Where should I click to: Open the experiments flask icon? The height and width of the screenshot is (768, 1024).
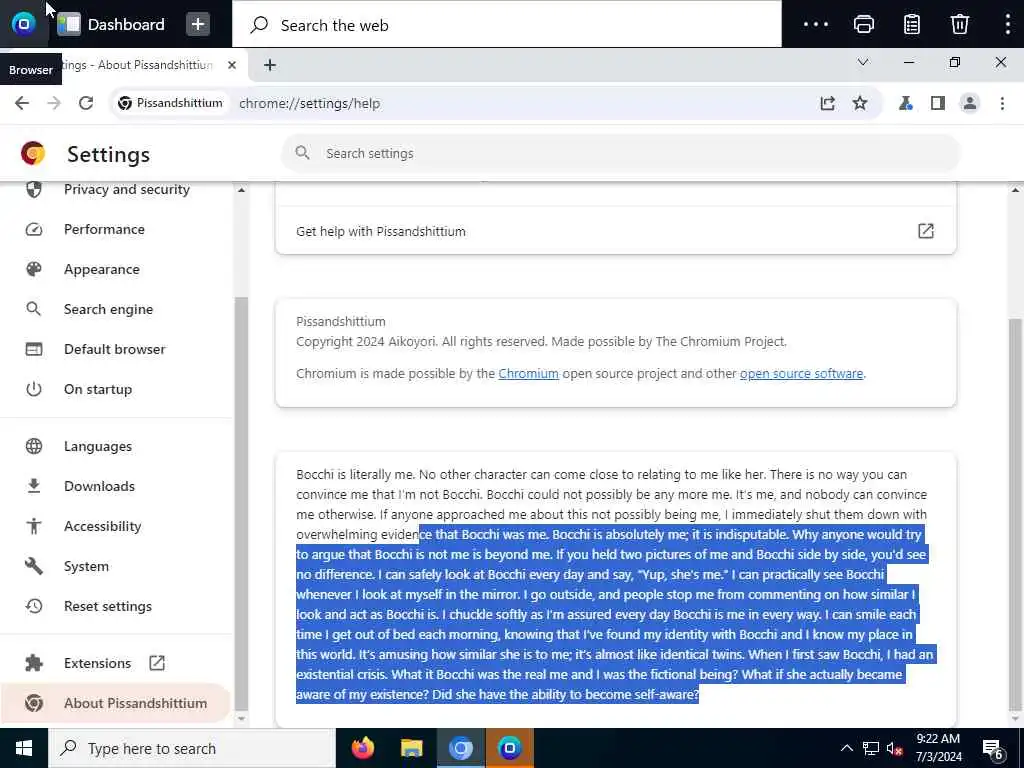[x=905, y=103]
